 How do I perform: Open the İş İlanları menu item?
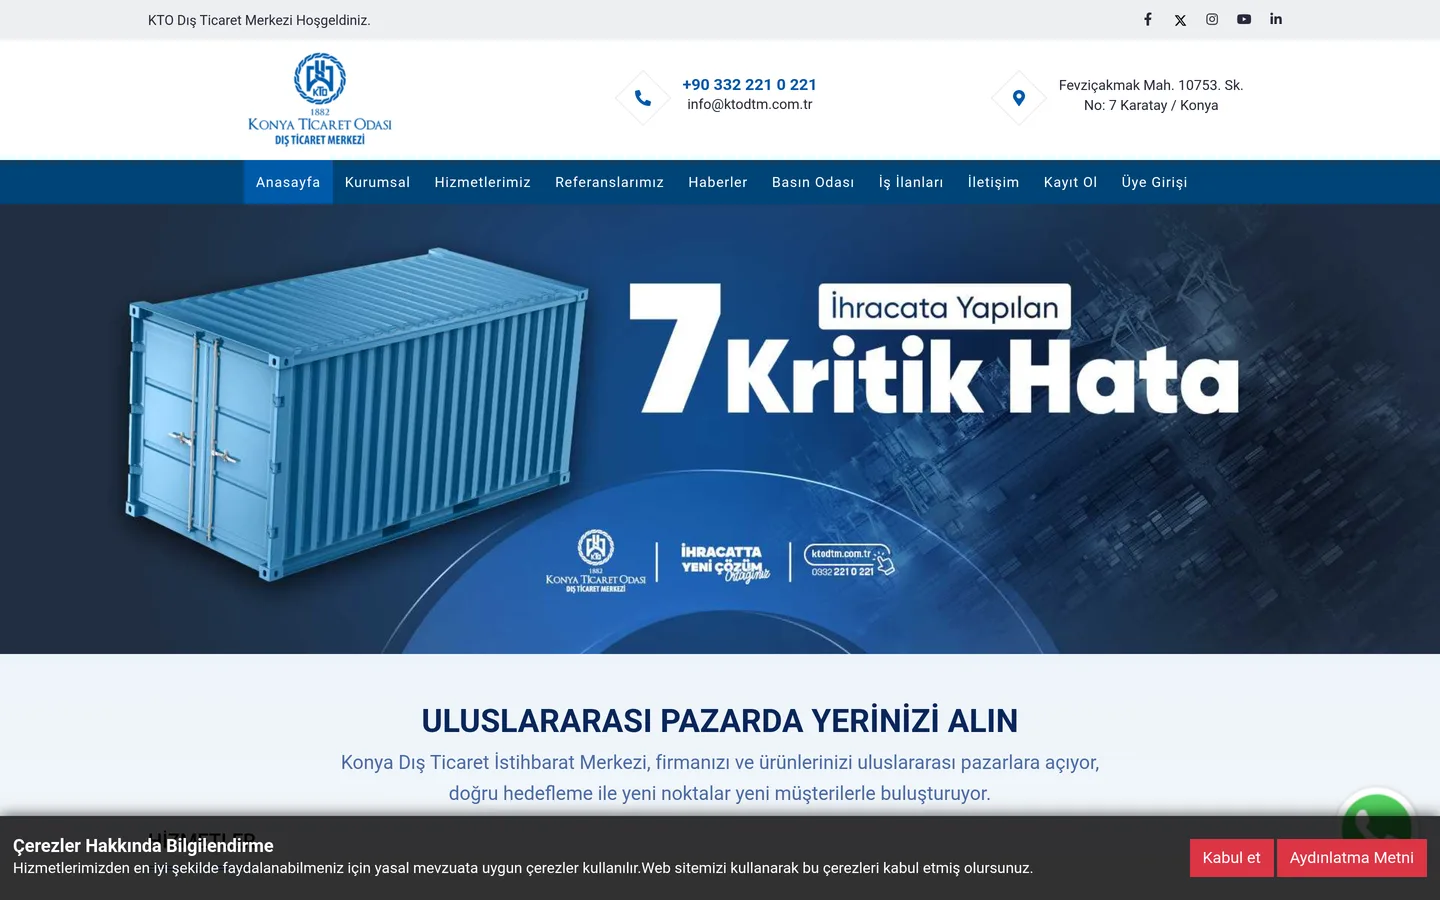point(911,182)
